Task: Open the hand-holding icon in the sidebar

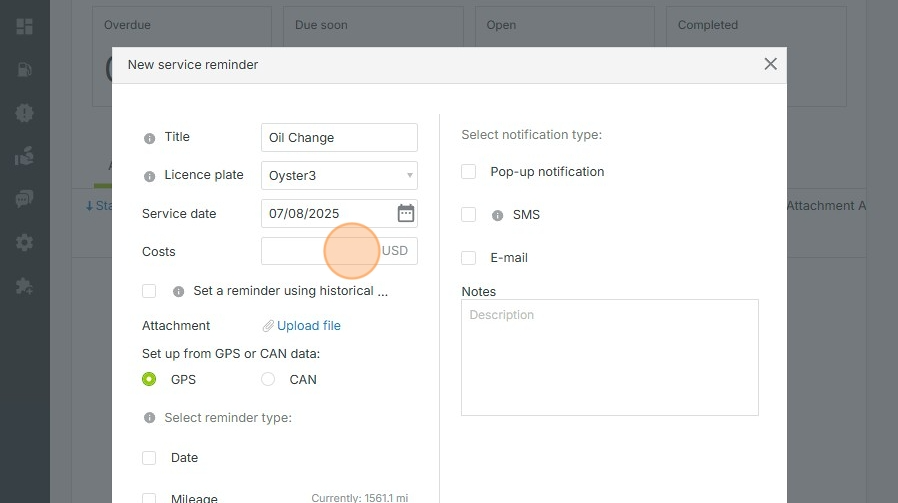Action: tap(24, 156)
